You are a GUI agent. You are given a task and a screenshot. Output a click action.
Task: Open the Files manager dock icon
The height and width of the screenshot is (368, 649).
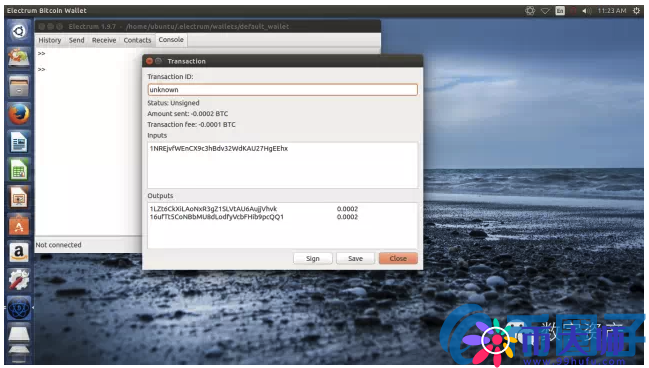tap(19, 87)
